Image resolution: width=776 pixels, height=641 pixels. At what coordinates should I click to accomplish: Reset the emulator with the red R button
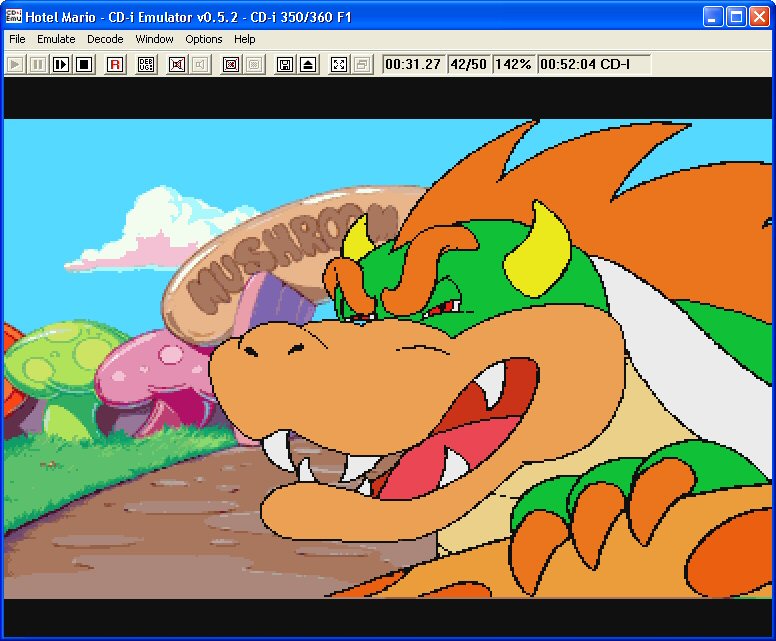(x=115, y=64)
